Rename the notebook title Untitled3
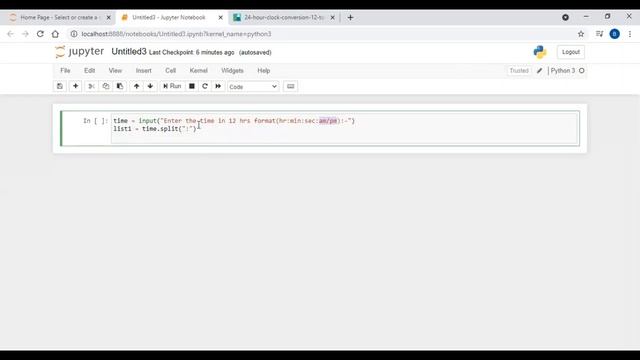 [x=129, y=52]
